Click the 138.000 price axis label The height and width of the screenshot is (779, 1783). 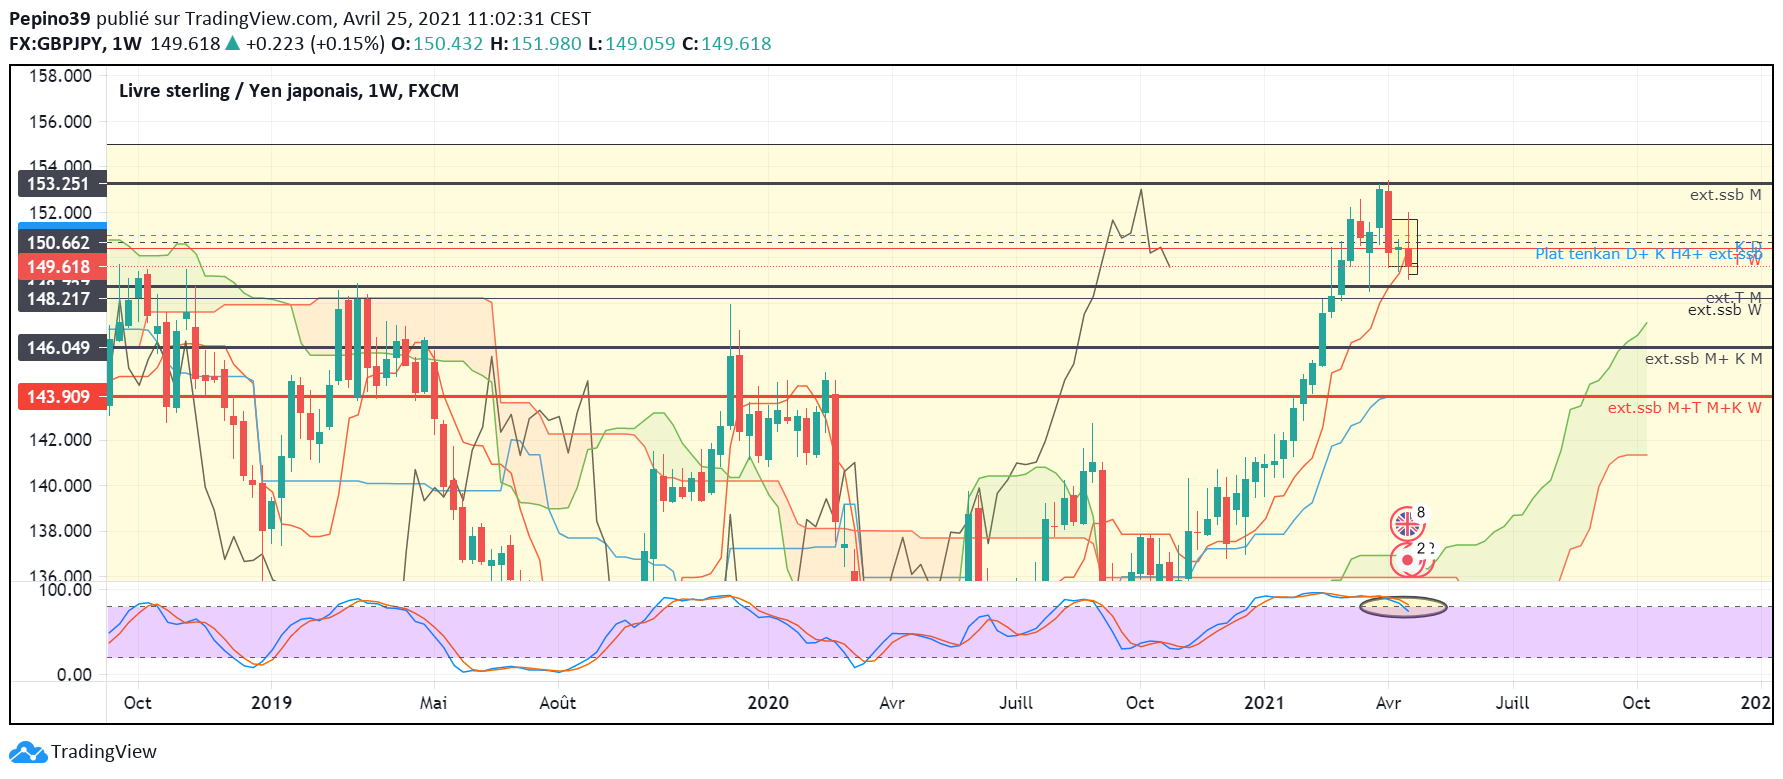pos(60,531)
